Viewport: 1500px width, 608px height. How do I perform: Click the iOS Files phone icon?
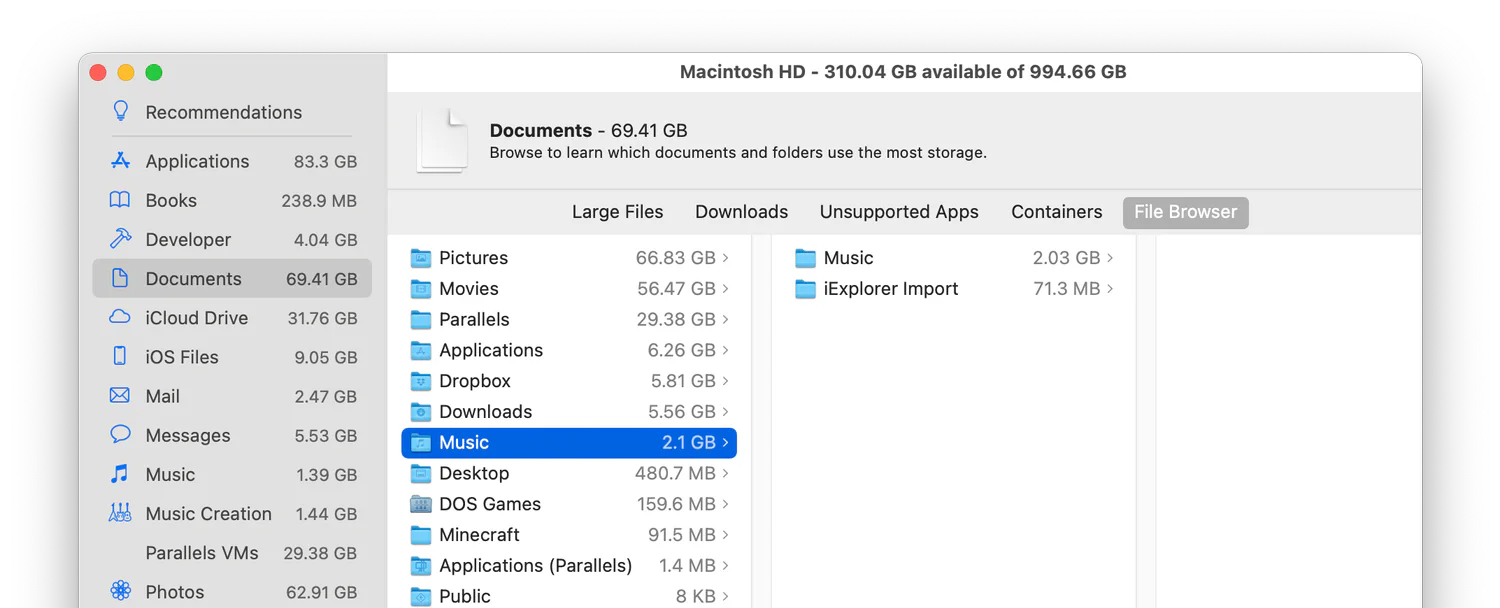[x=120, y=356]
